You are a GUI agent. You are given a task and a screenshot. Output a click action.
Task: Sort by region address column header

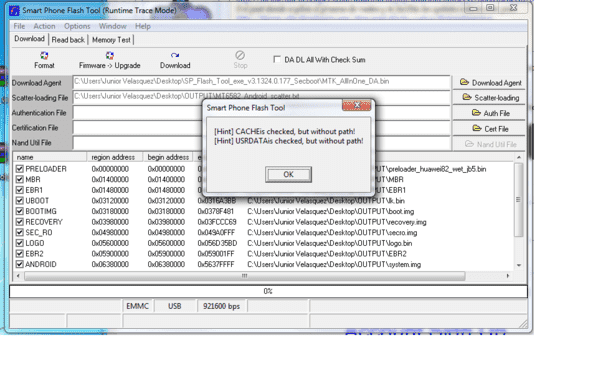point(115,157)
